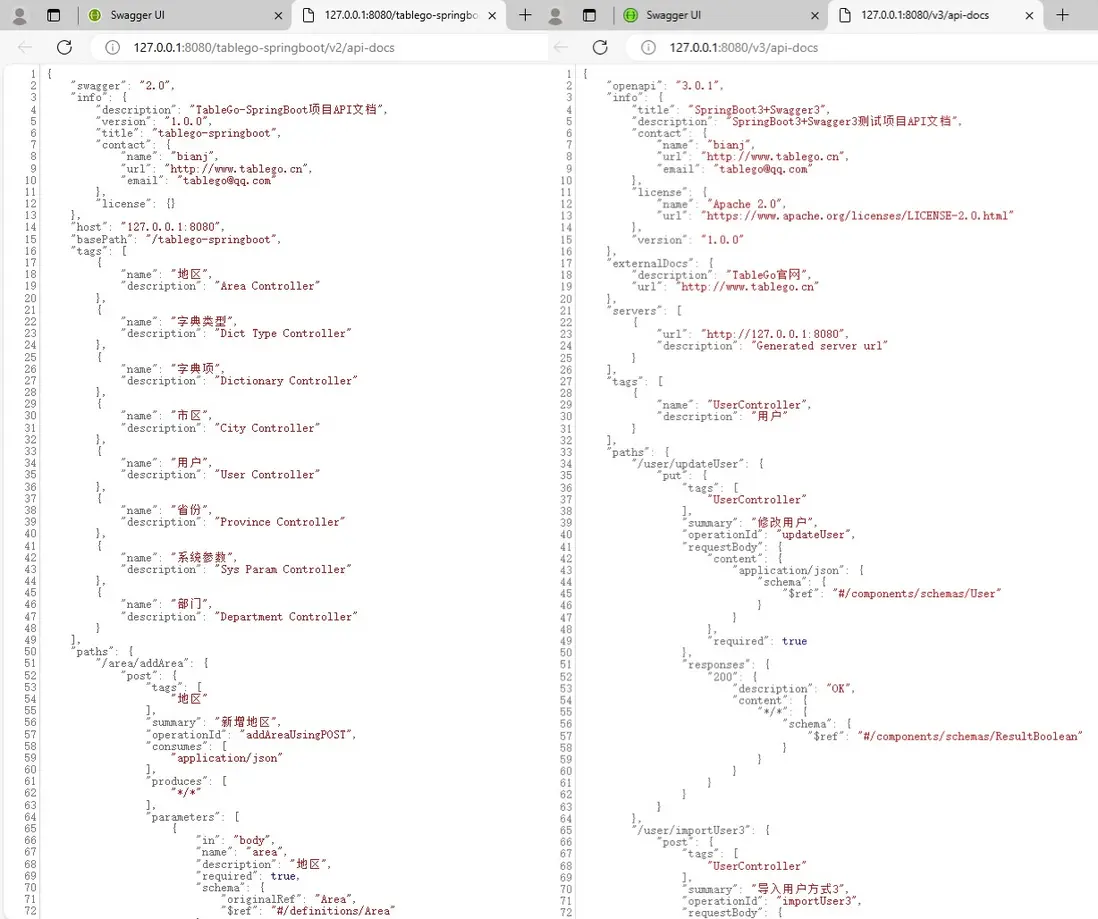Go back in the right window
Viewport: 1098px width, 919px height.
(x=560, y=47)
